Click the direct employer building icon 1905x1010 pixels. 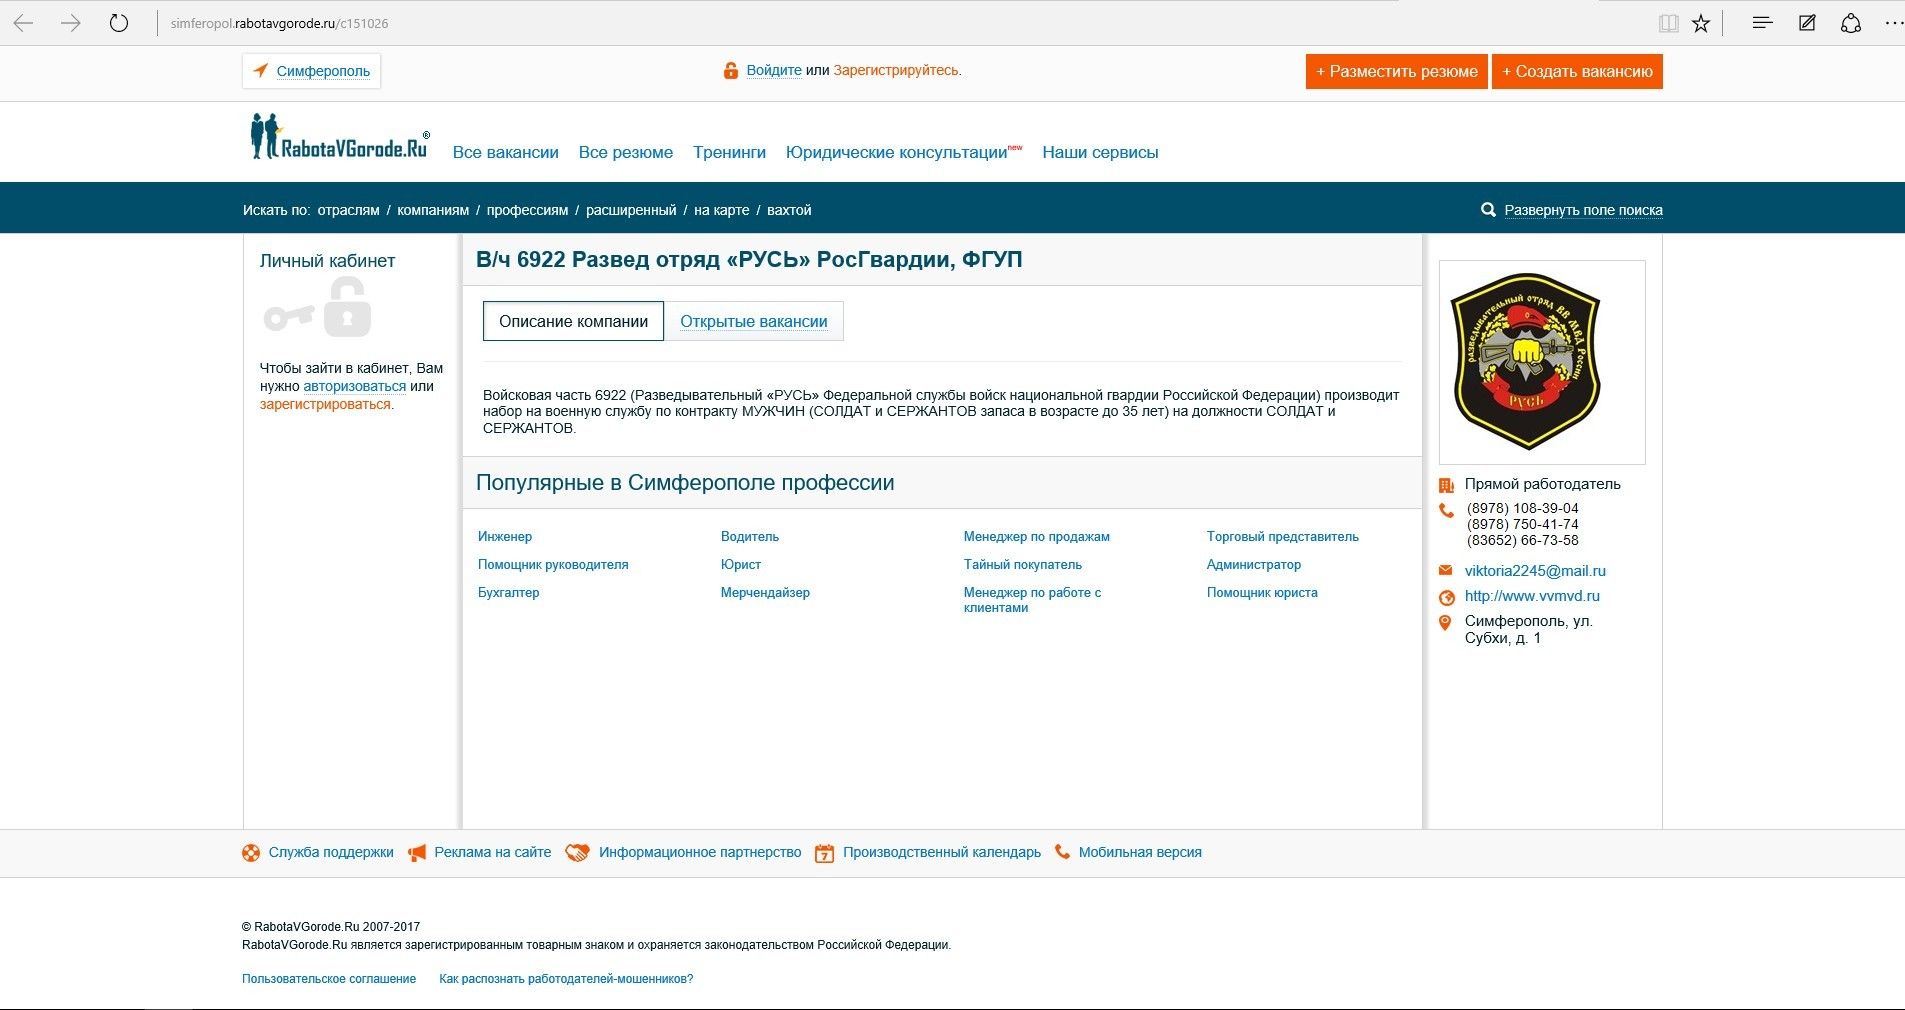click(1446, 485)
